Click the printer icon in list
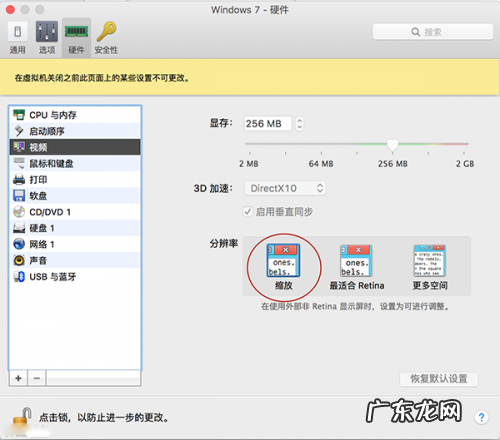 (19, 179)
